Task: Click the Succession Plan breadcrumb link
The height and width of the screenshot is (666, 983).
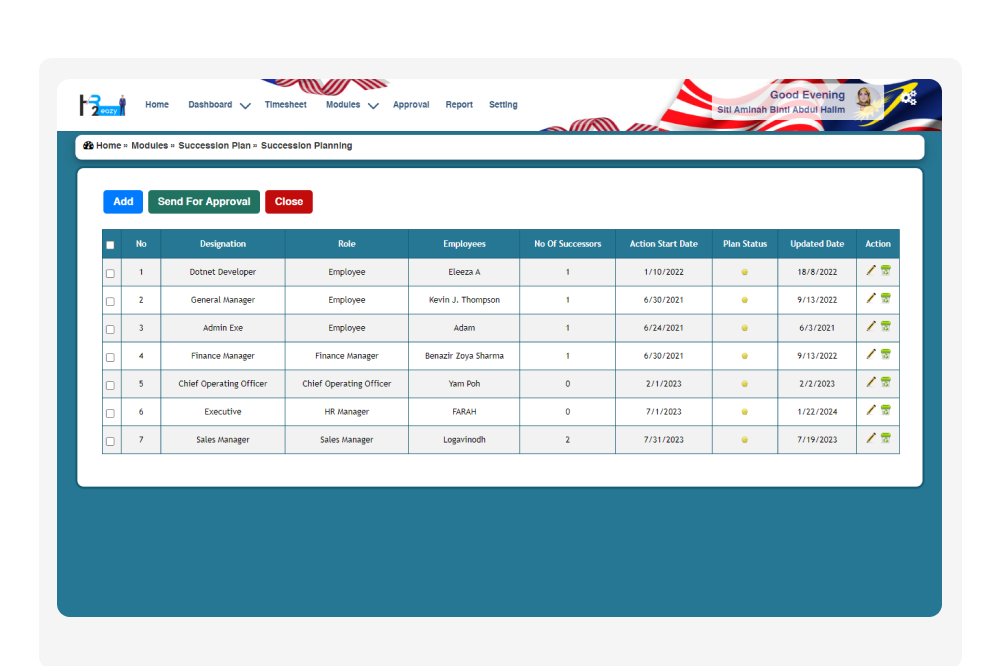Action: (214, 146)
